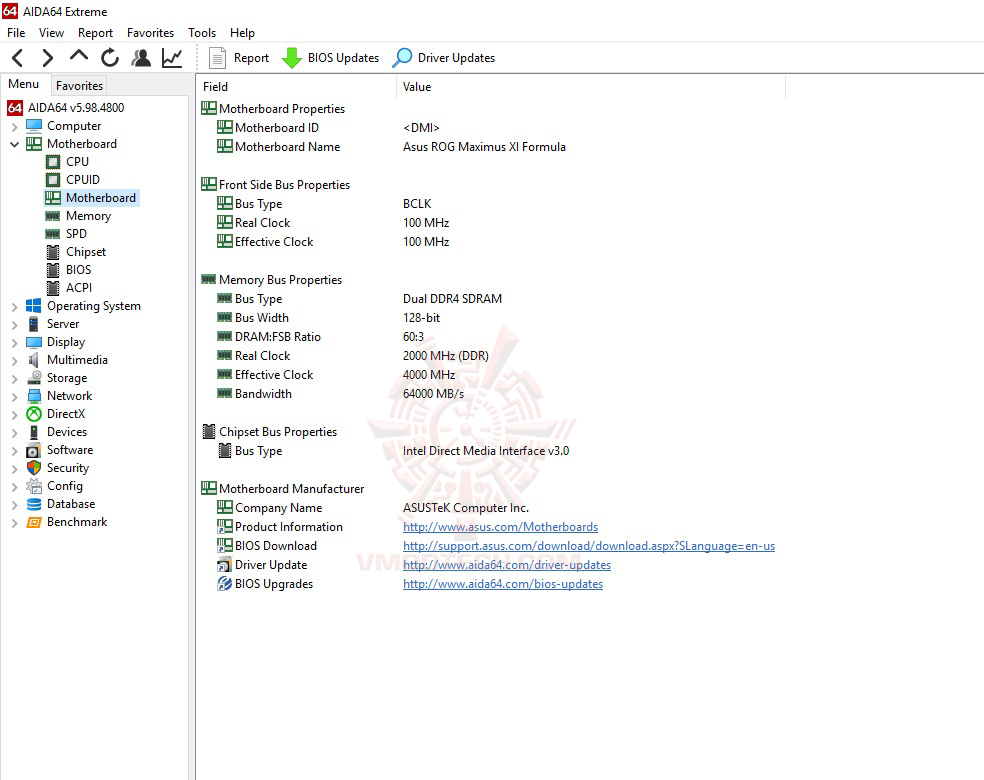Click the Refresh toolbar icon
984x780 pixels.
tap(110, 58)
